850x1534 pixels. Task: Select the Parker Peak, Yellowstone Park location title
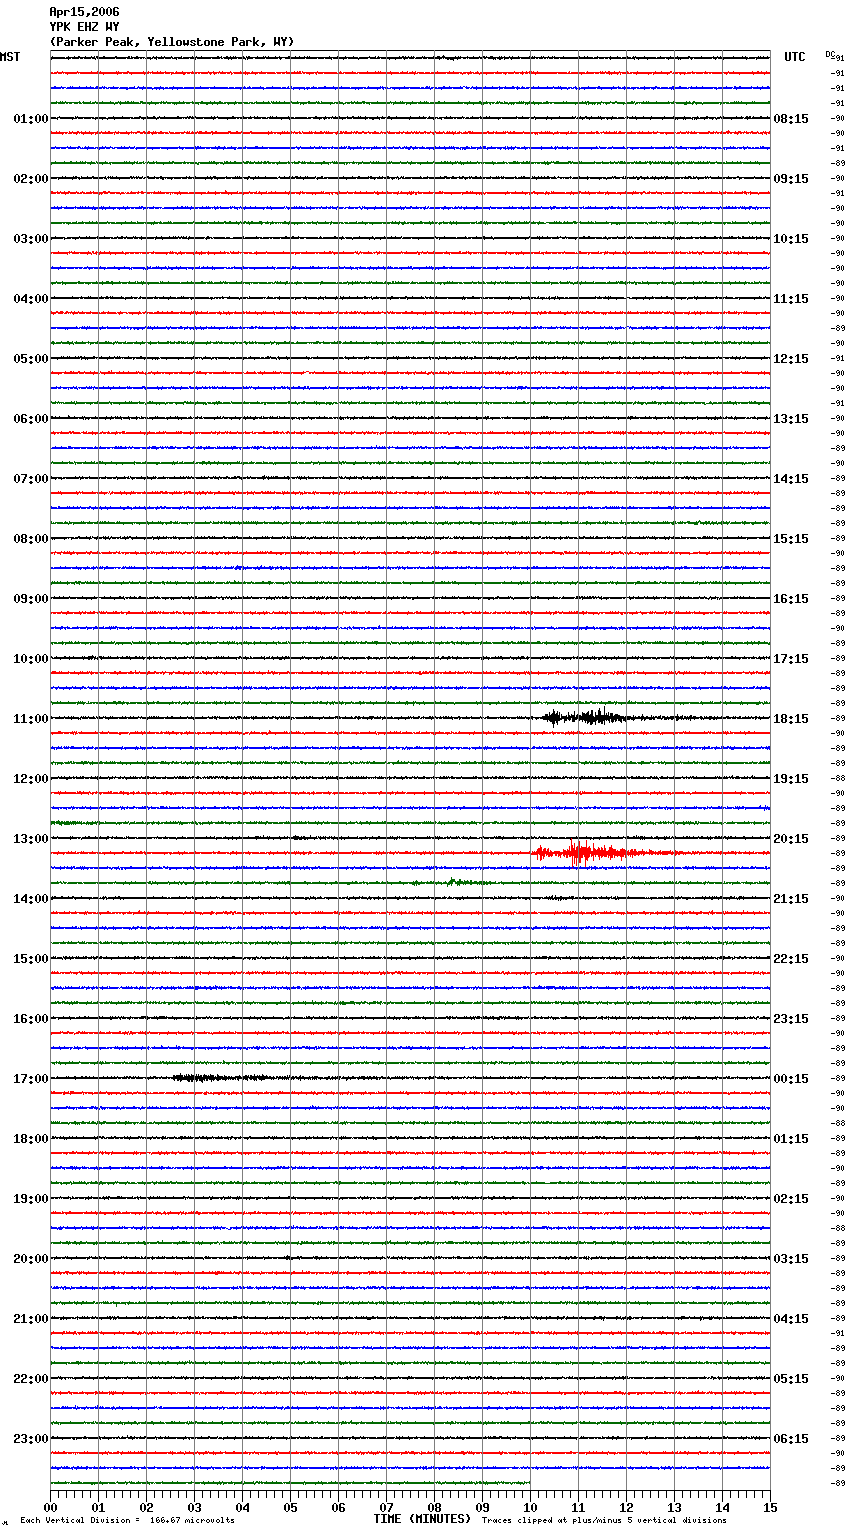pos(172,42)
